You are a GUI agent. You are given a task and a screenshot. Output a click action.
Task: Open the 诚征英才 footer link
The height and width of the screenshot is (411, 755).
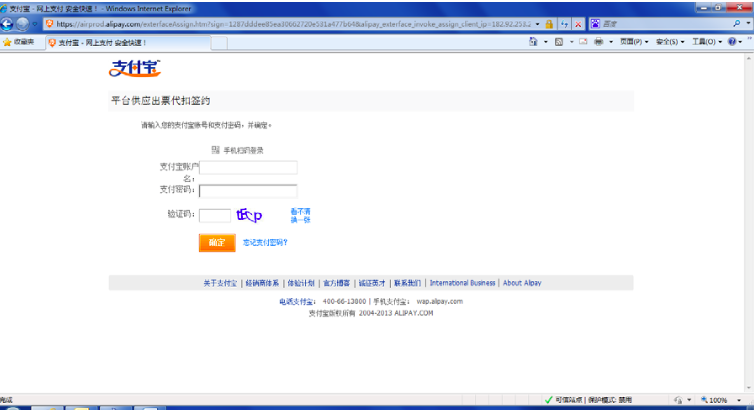(372, 283)
